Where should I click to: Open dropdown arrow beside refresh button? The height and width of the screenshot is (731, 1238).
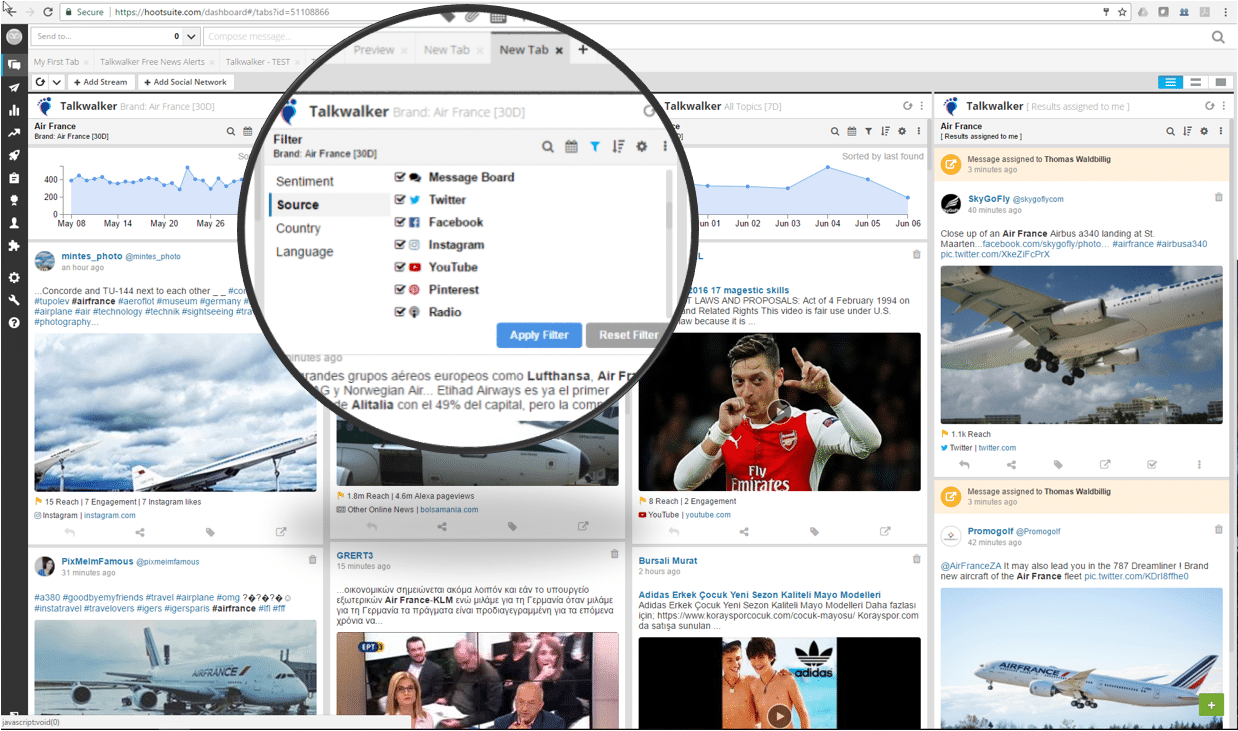pyautogui.click(x=57, y=82)
